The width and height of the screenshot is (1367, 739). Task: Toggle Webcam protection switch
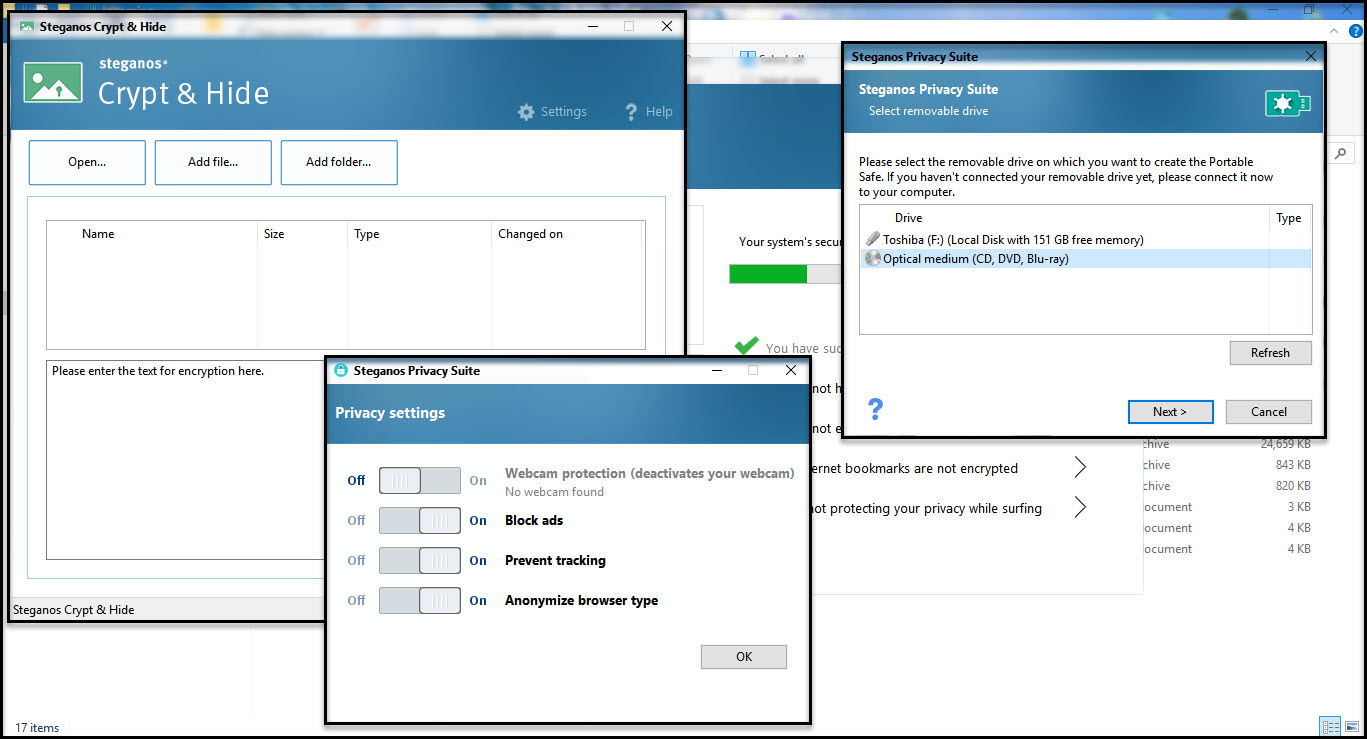pyautogui.click(x=419, y=480)
